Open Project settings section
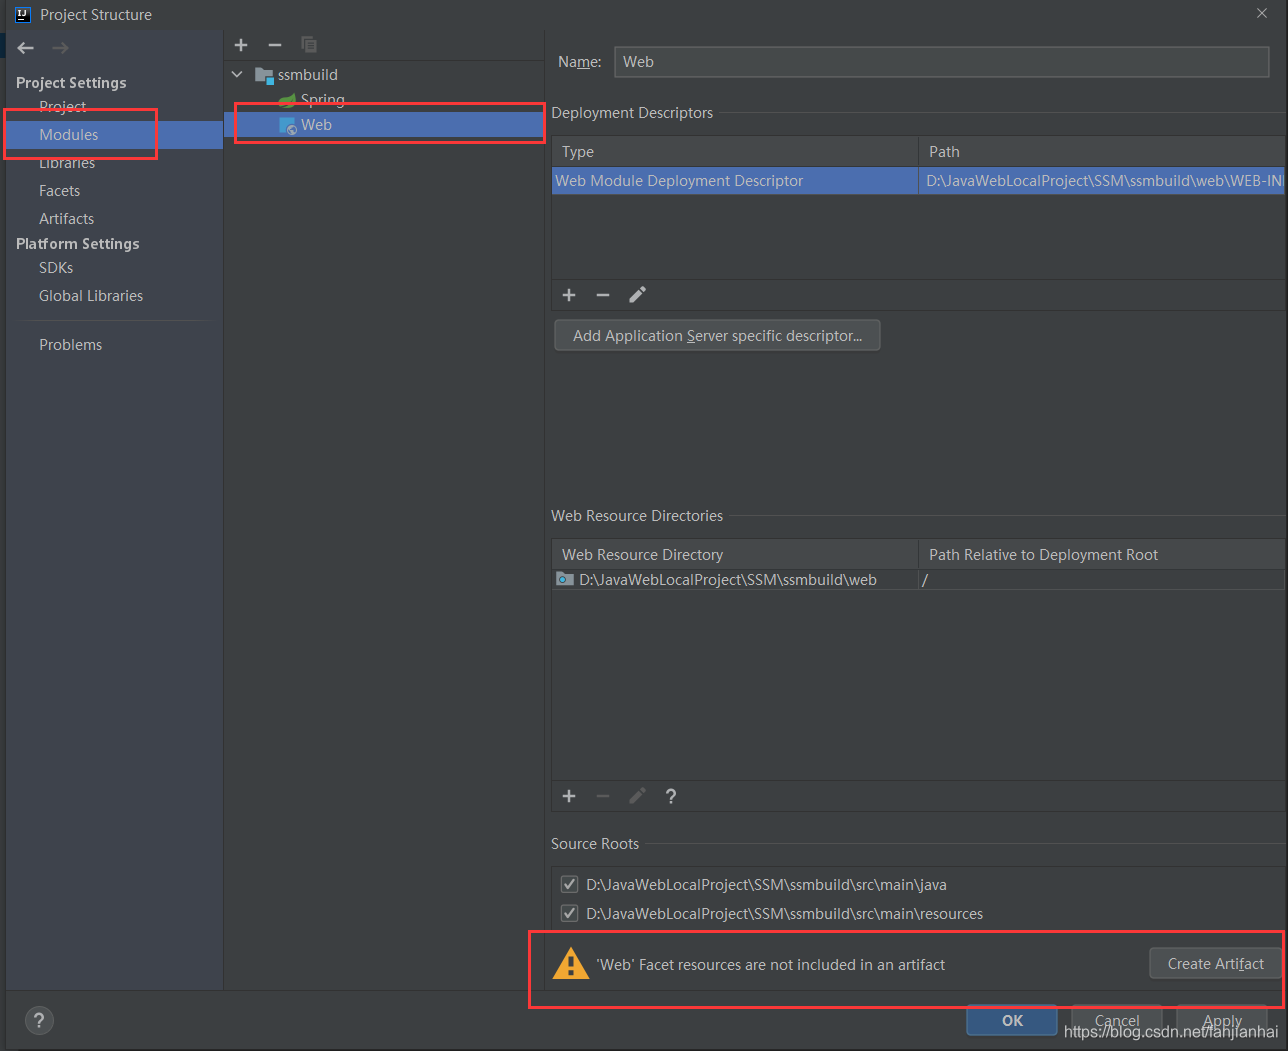The height and width of the screenshot is (1051, 1288). pyautogui.click(x=62, y=106)
